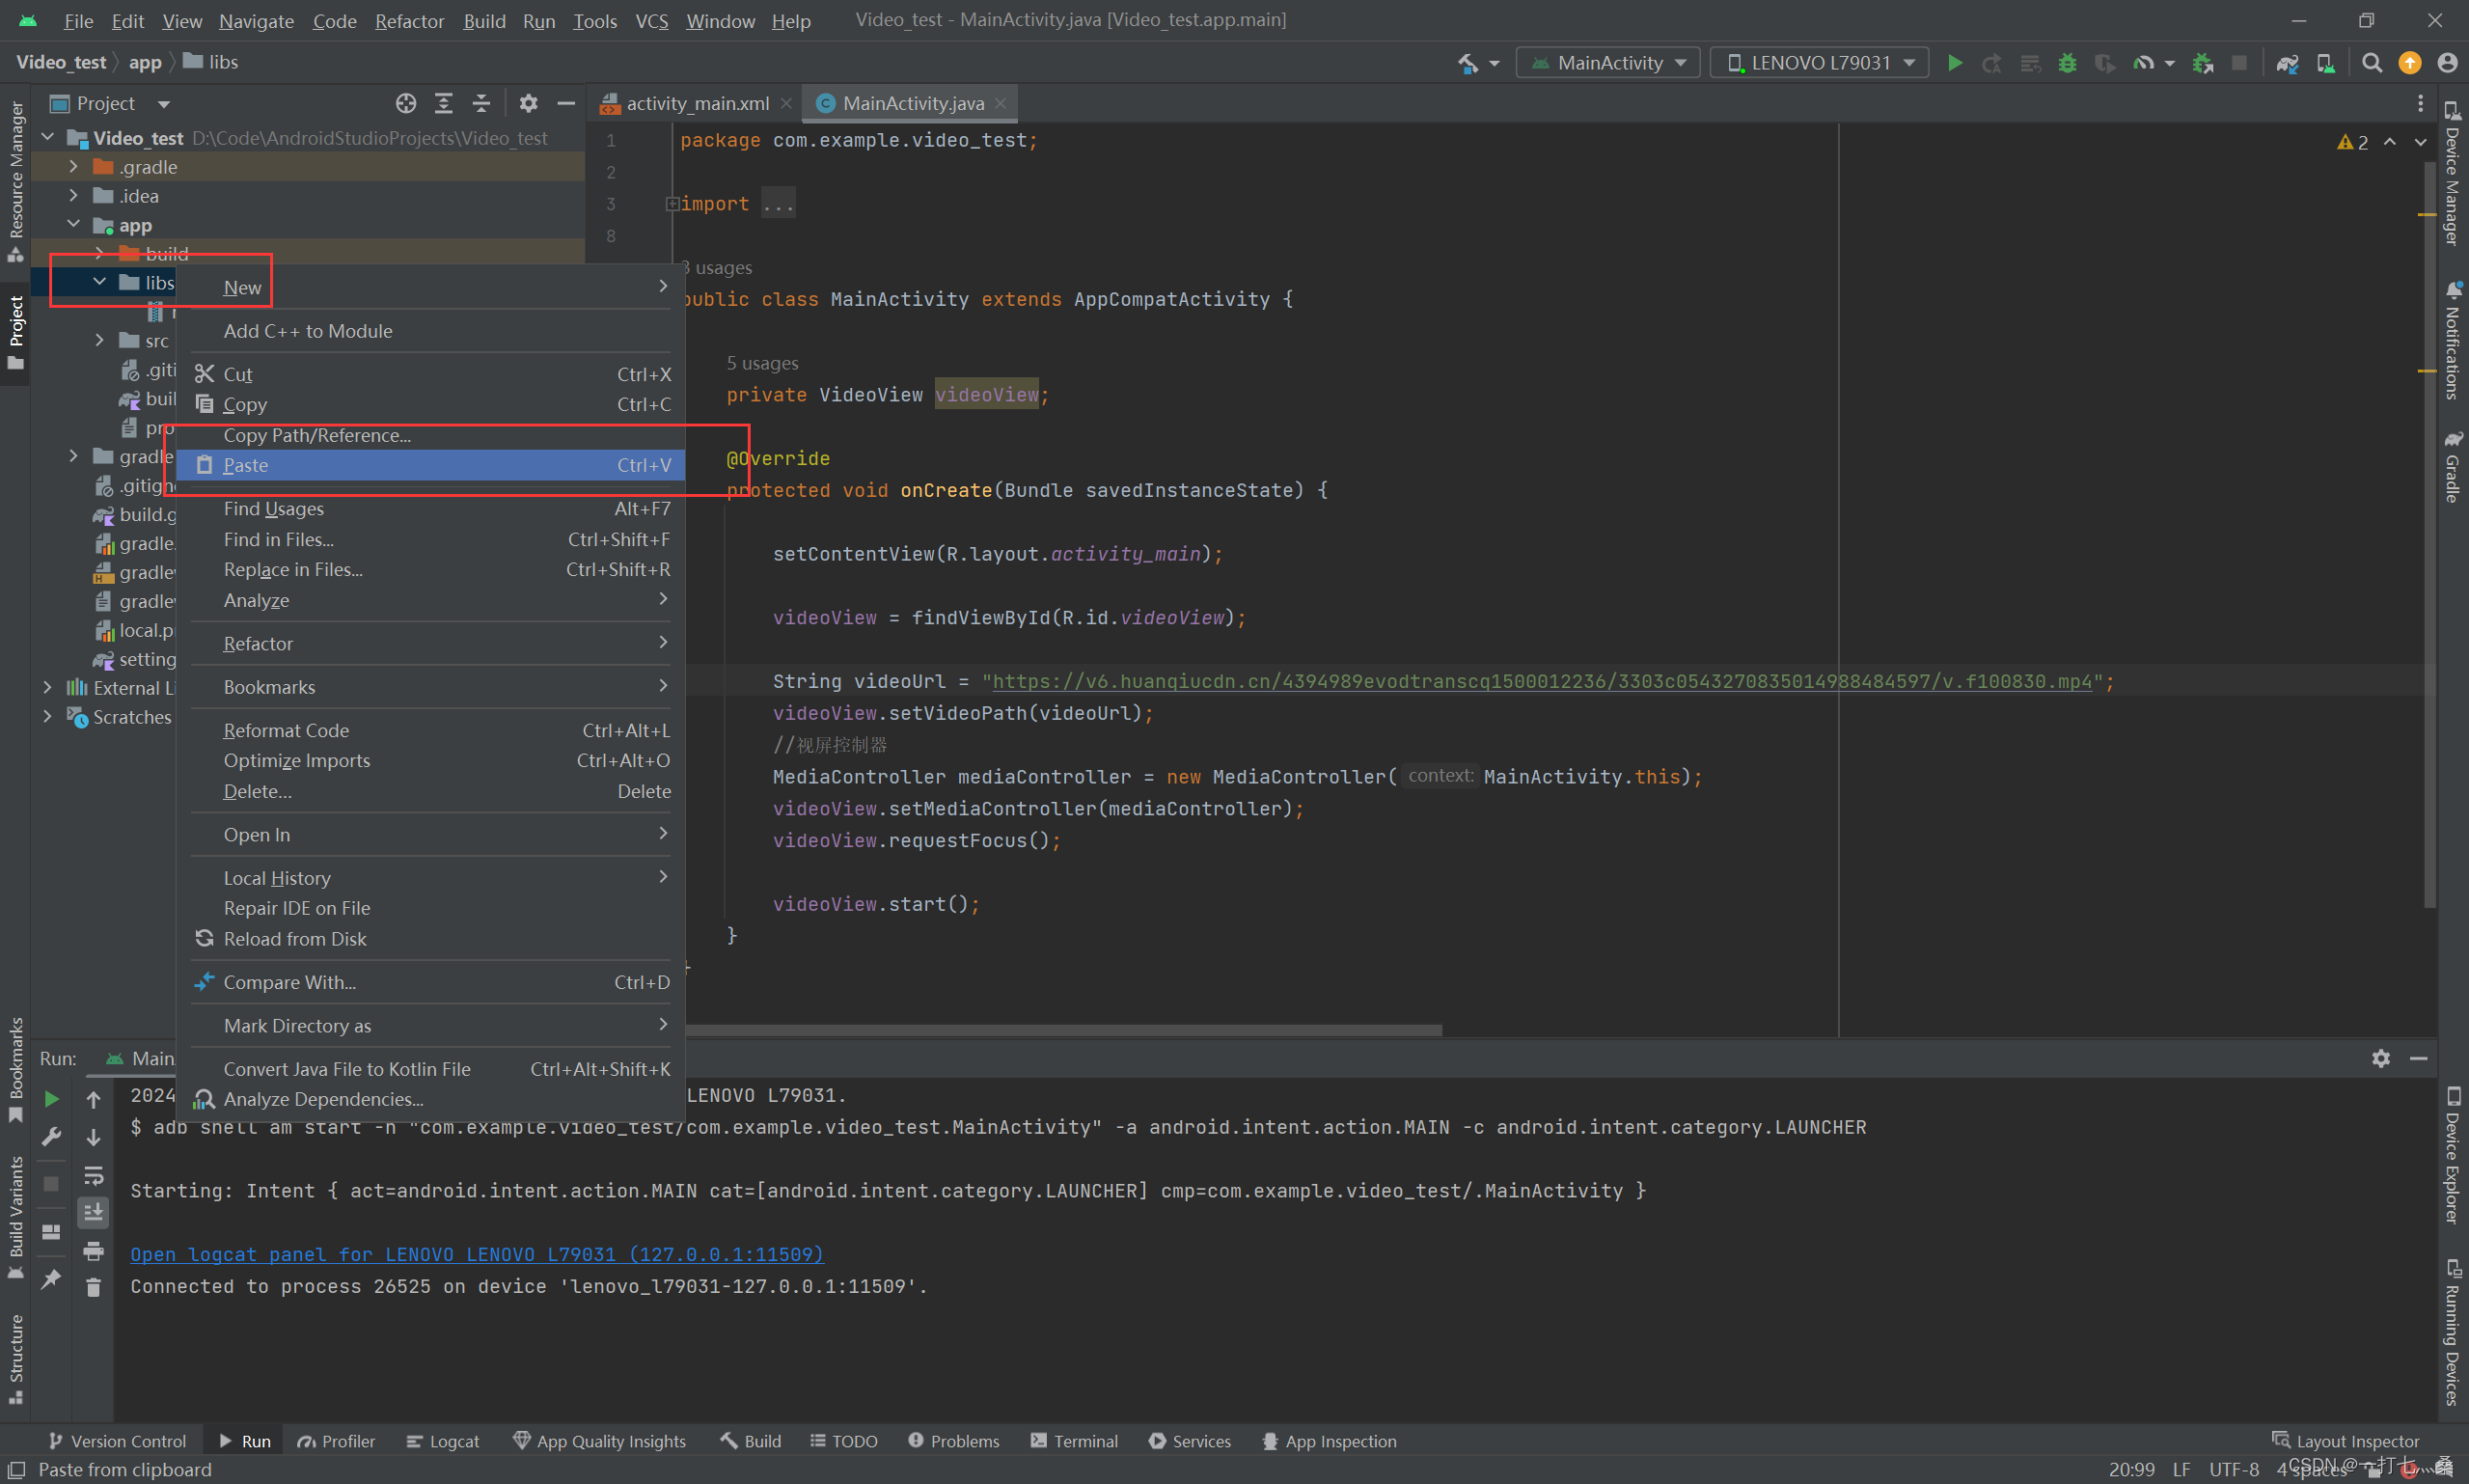Expand the .gradle folder in tree
Viewport: 2469px width, 1484px height.
(73, 167)
